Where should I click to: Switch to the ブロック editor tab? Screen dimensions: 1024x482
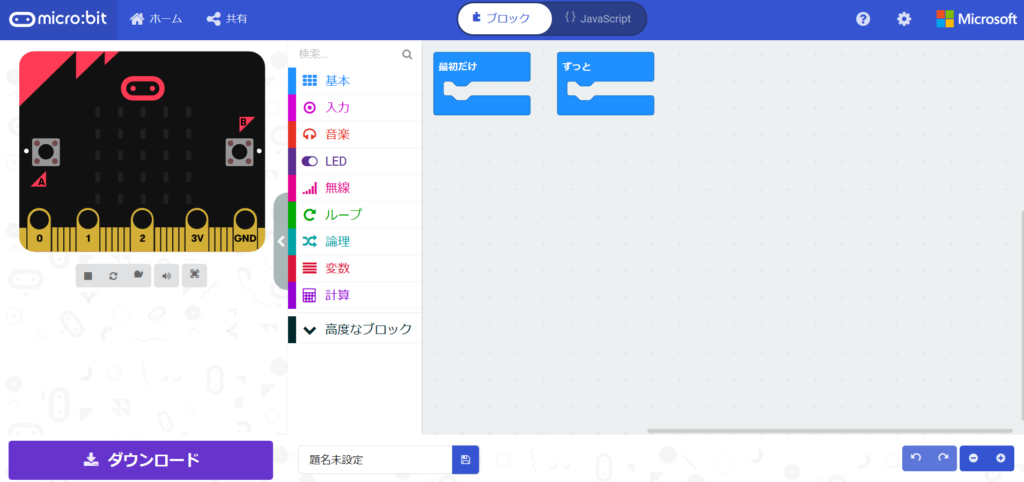pyautogui.click(x=504, y=19)
